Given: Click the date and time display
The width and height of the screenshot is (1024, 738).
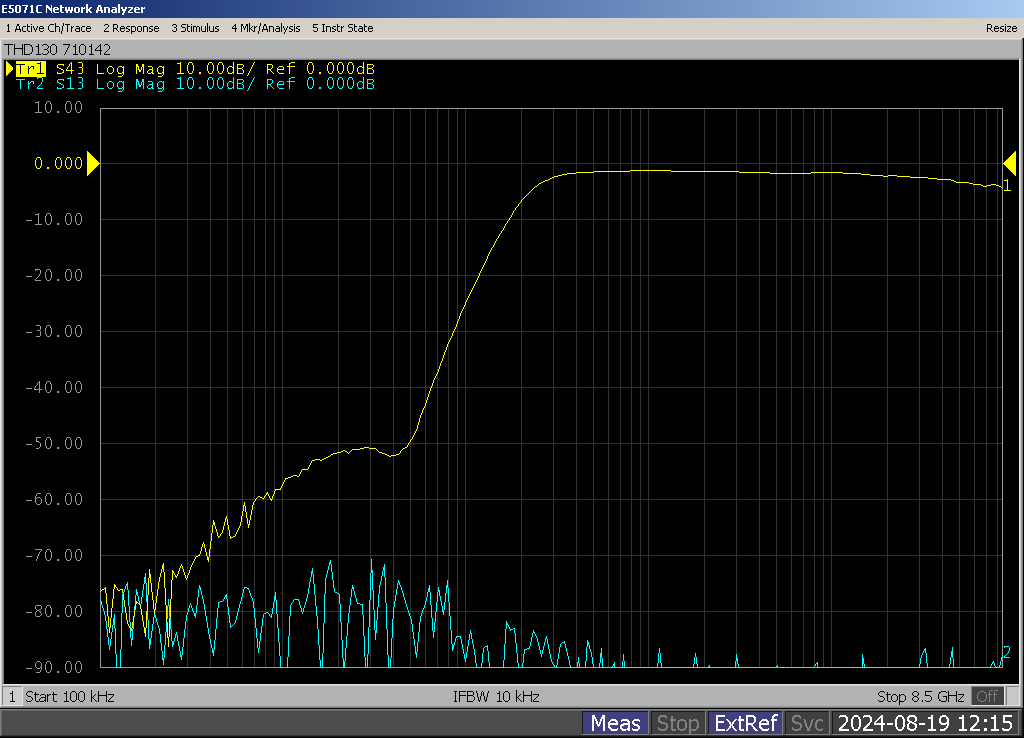Looking at the screenshot, I should [x=925, y=723].
